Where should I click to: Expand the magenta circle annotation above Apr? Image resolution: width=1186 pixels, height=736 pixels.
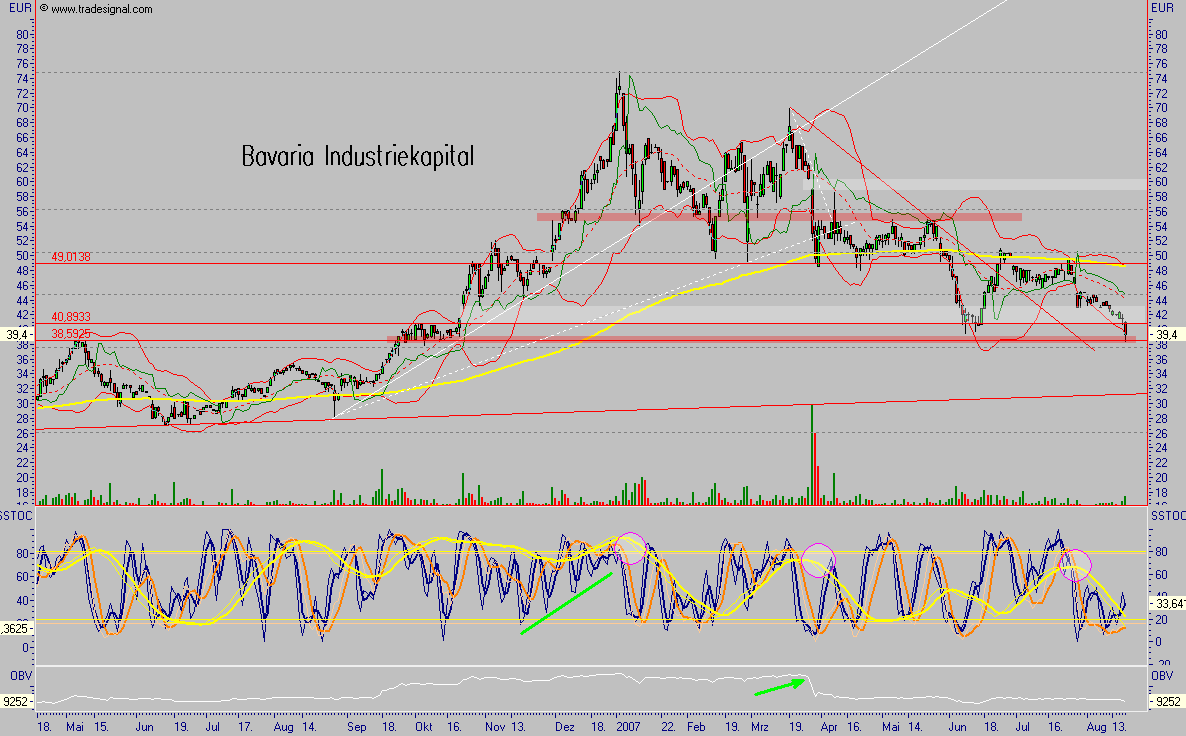pos(818,560)
